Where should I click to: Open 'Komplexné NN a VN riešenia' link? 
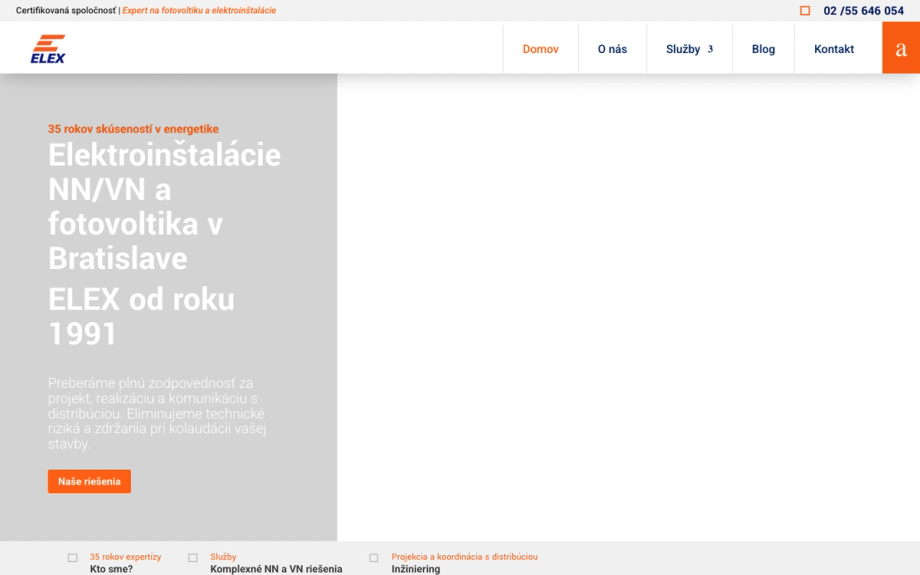(x=276, y=569)
